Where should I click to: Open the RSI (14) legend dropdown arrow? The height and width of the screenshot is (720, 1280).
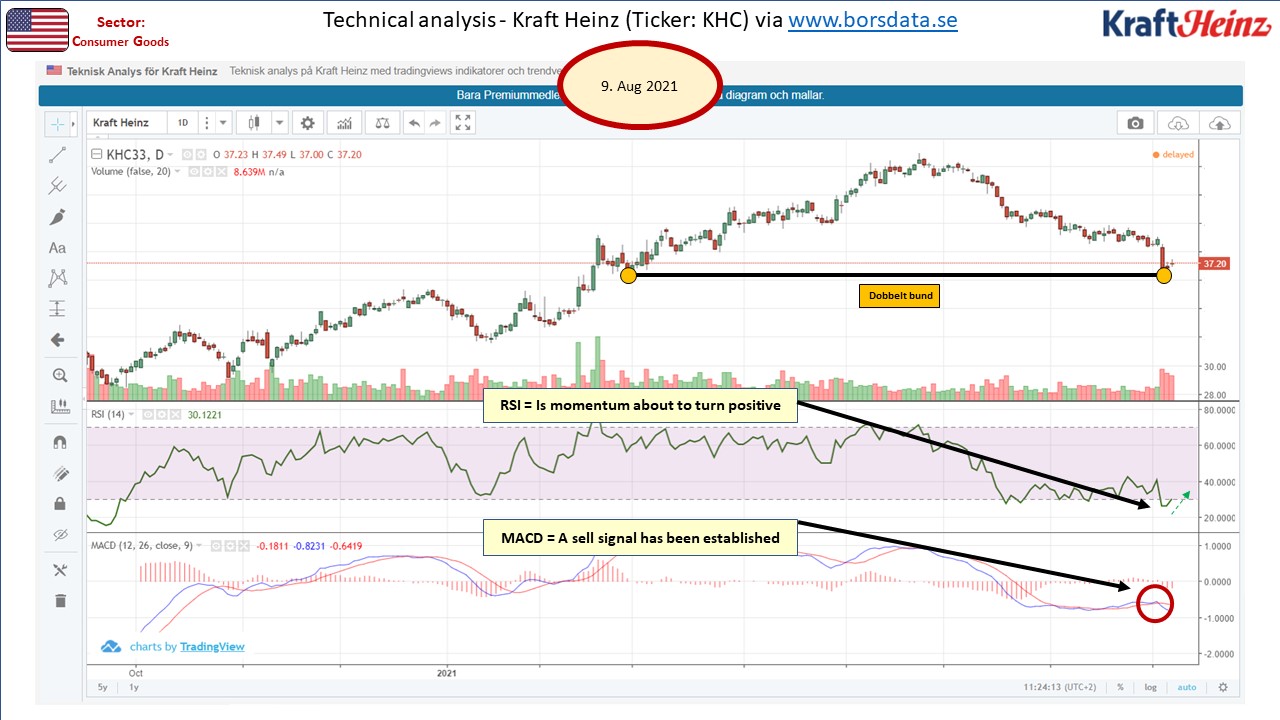131,414
